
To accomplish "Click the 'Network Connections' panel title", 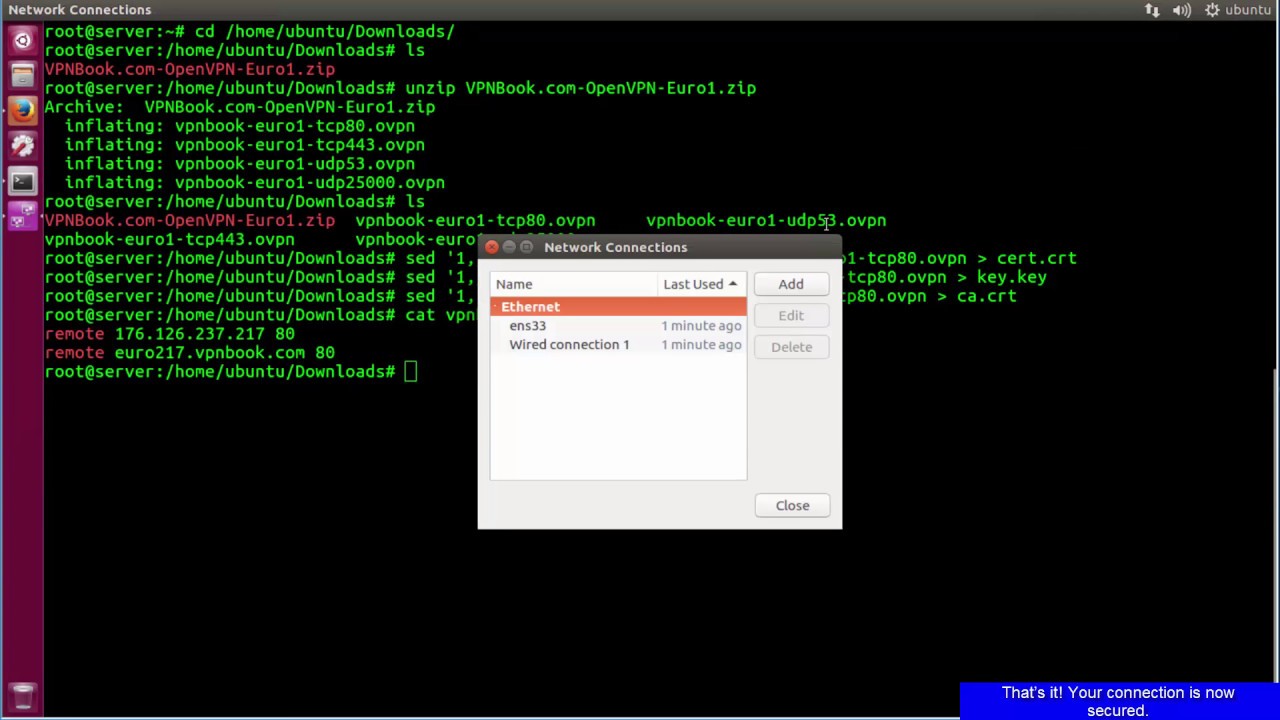I will coord(80,10).
